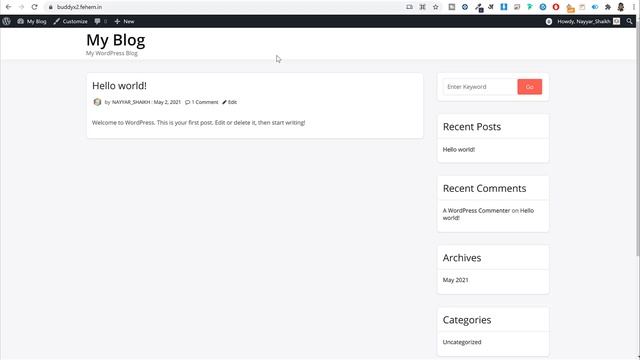Open the New content menu in admin bar

click(124, 21)
